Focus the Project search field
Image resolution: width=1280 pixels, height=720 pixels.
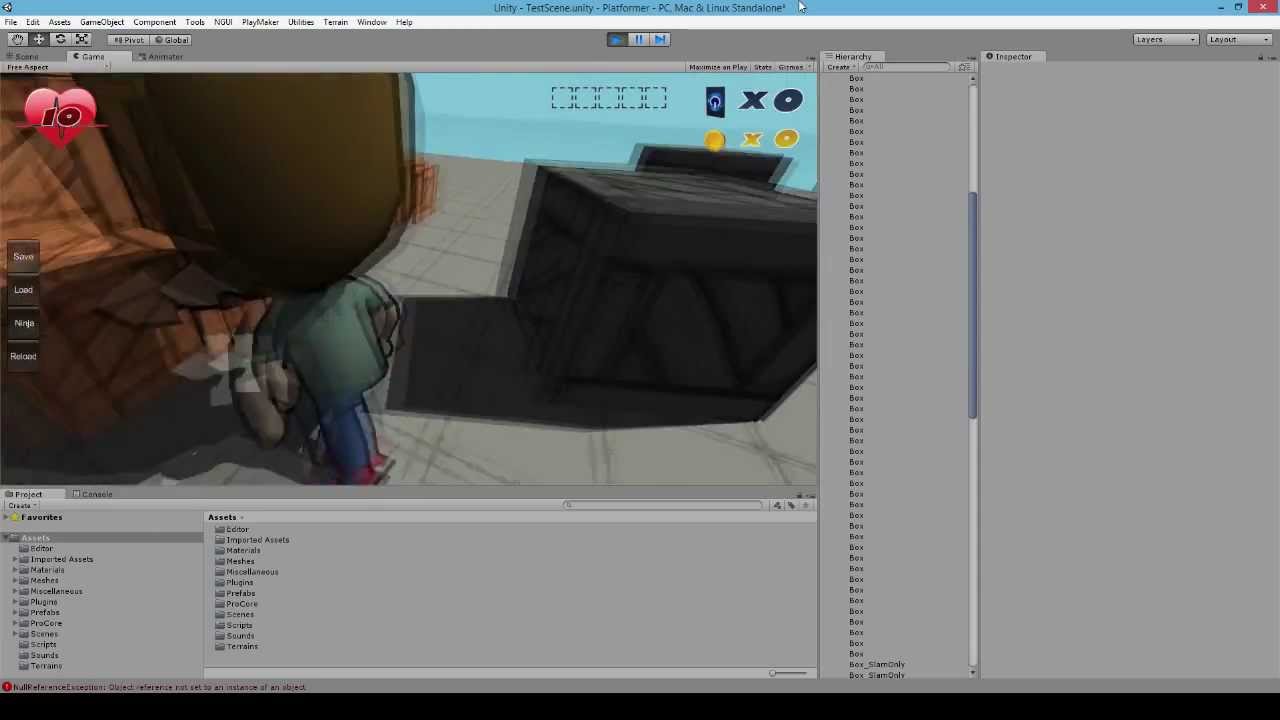[x=665, y=505]
